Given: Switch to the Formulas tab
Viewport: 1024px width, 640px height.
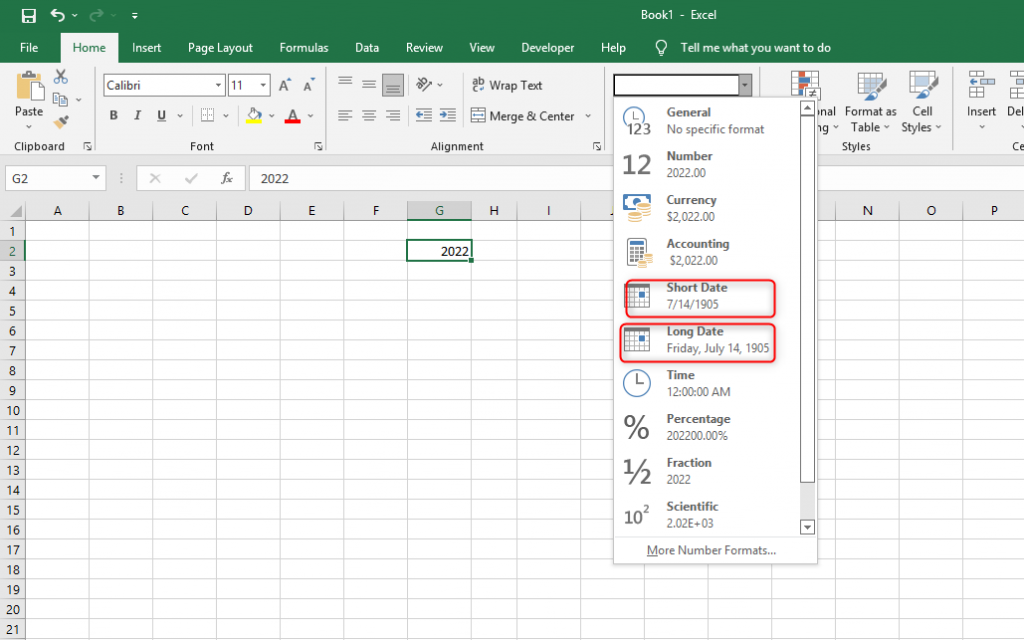Looking at the screenshot, I should [x=303, y=47].
